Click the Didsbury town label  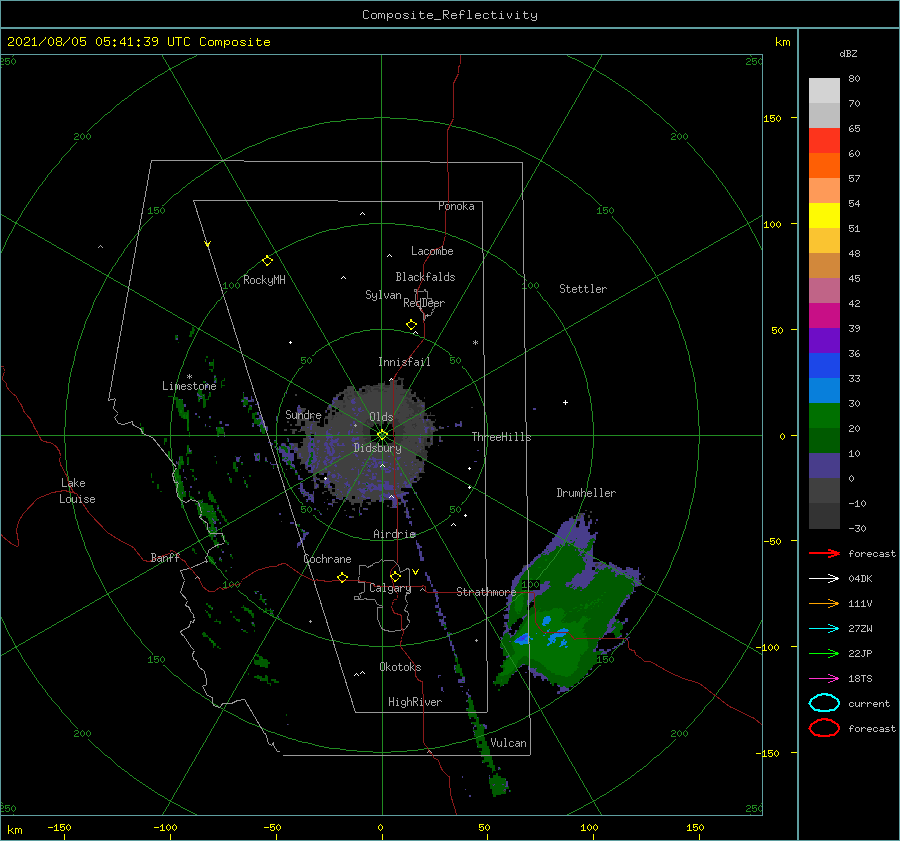click(x=377, y=448)
